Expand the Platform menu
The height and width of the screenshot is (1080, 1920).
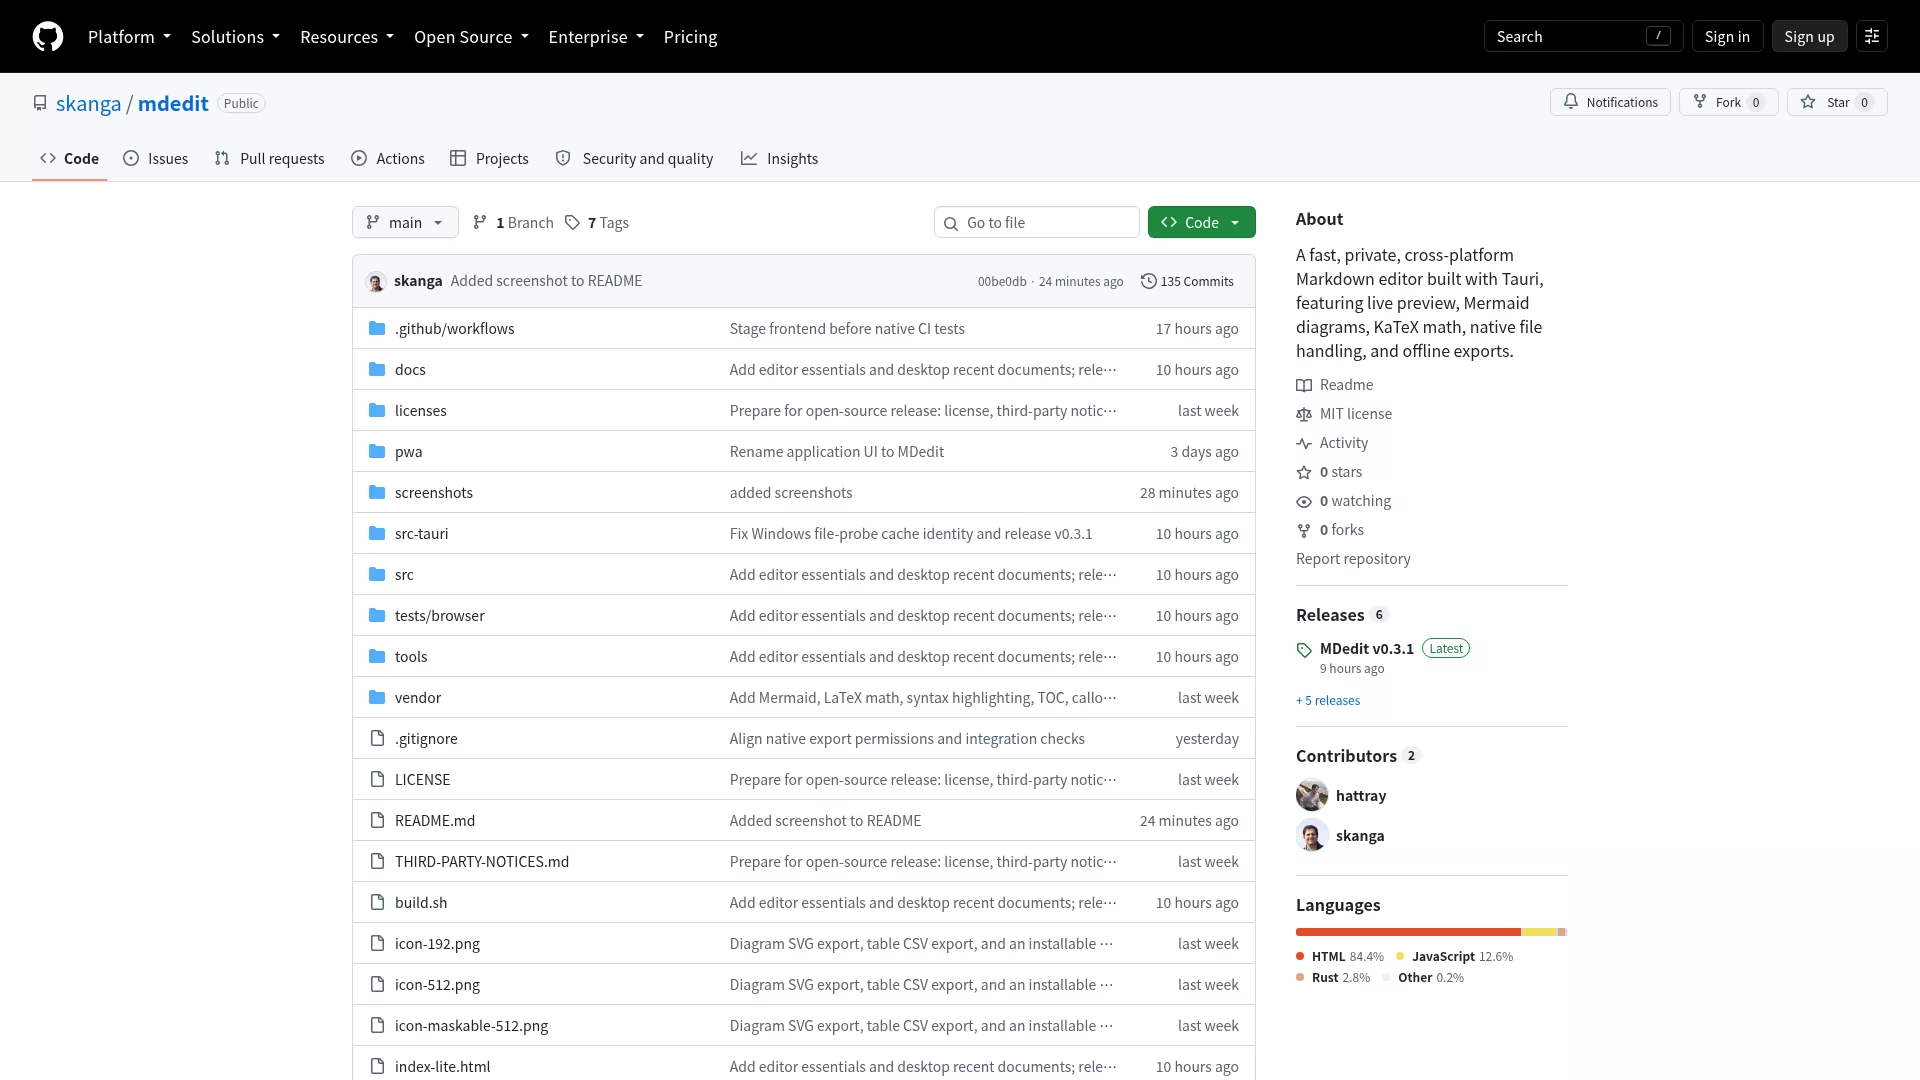click(x=129, y=37)
